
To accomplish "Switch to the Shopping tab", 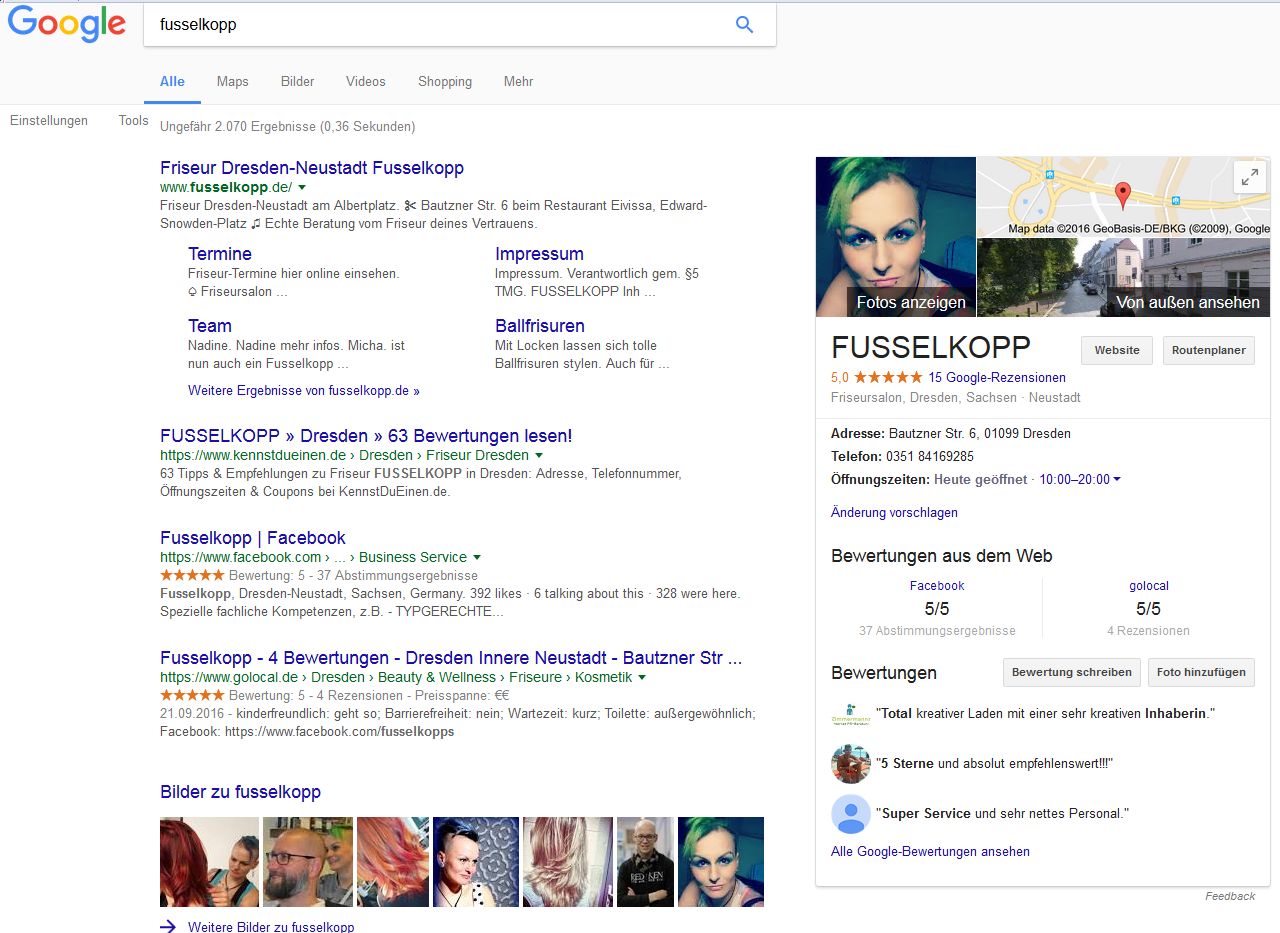I will click(445, 81).
